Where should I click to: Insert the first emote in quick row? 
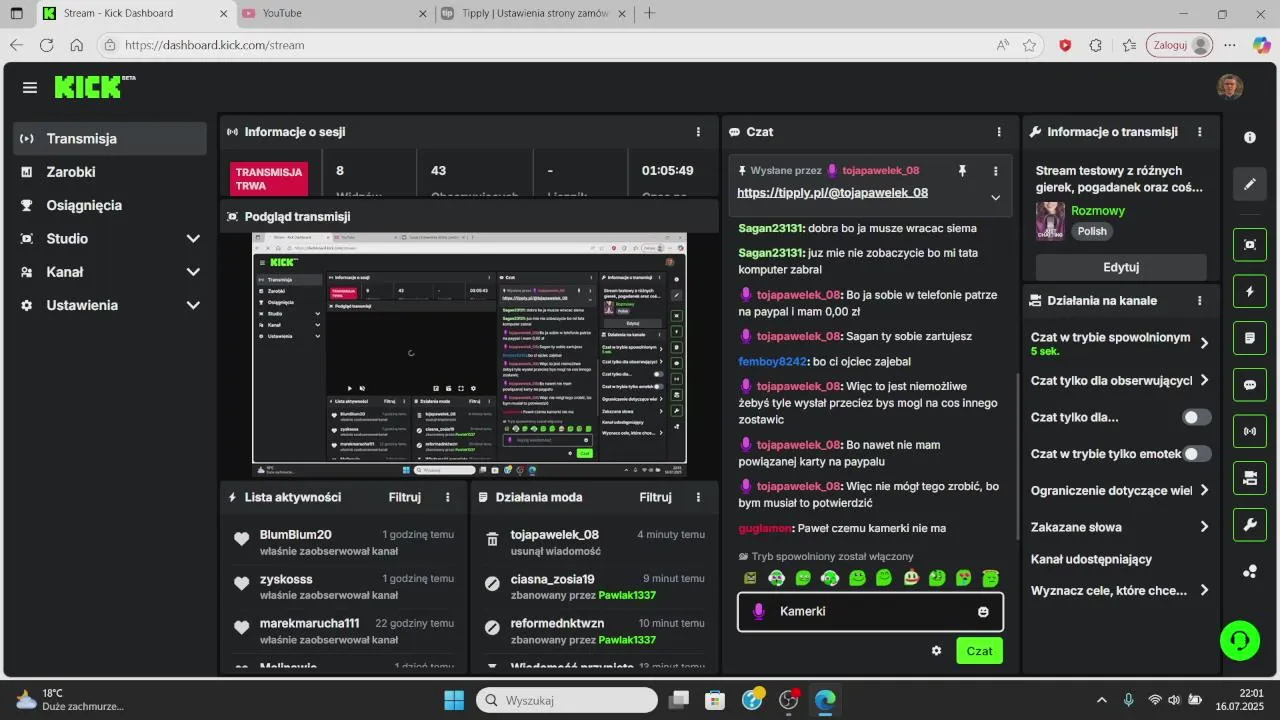click(x=751, y=578)
